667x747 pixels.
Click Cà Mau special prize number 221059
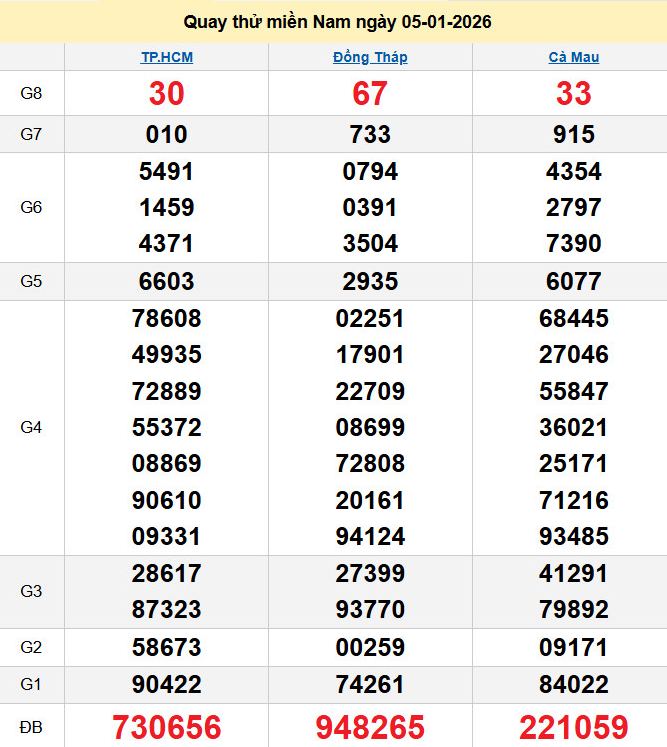[x=574, y=727]
